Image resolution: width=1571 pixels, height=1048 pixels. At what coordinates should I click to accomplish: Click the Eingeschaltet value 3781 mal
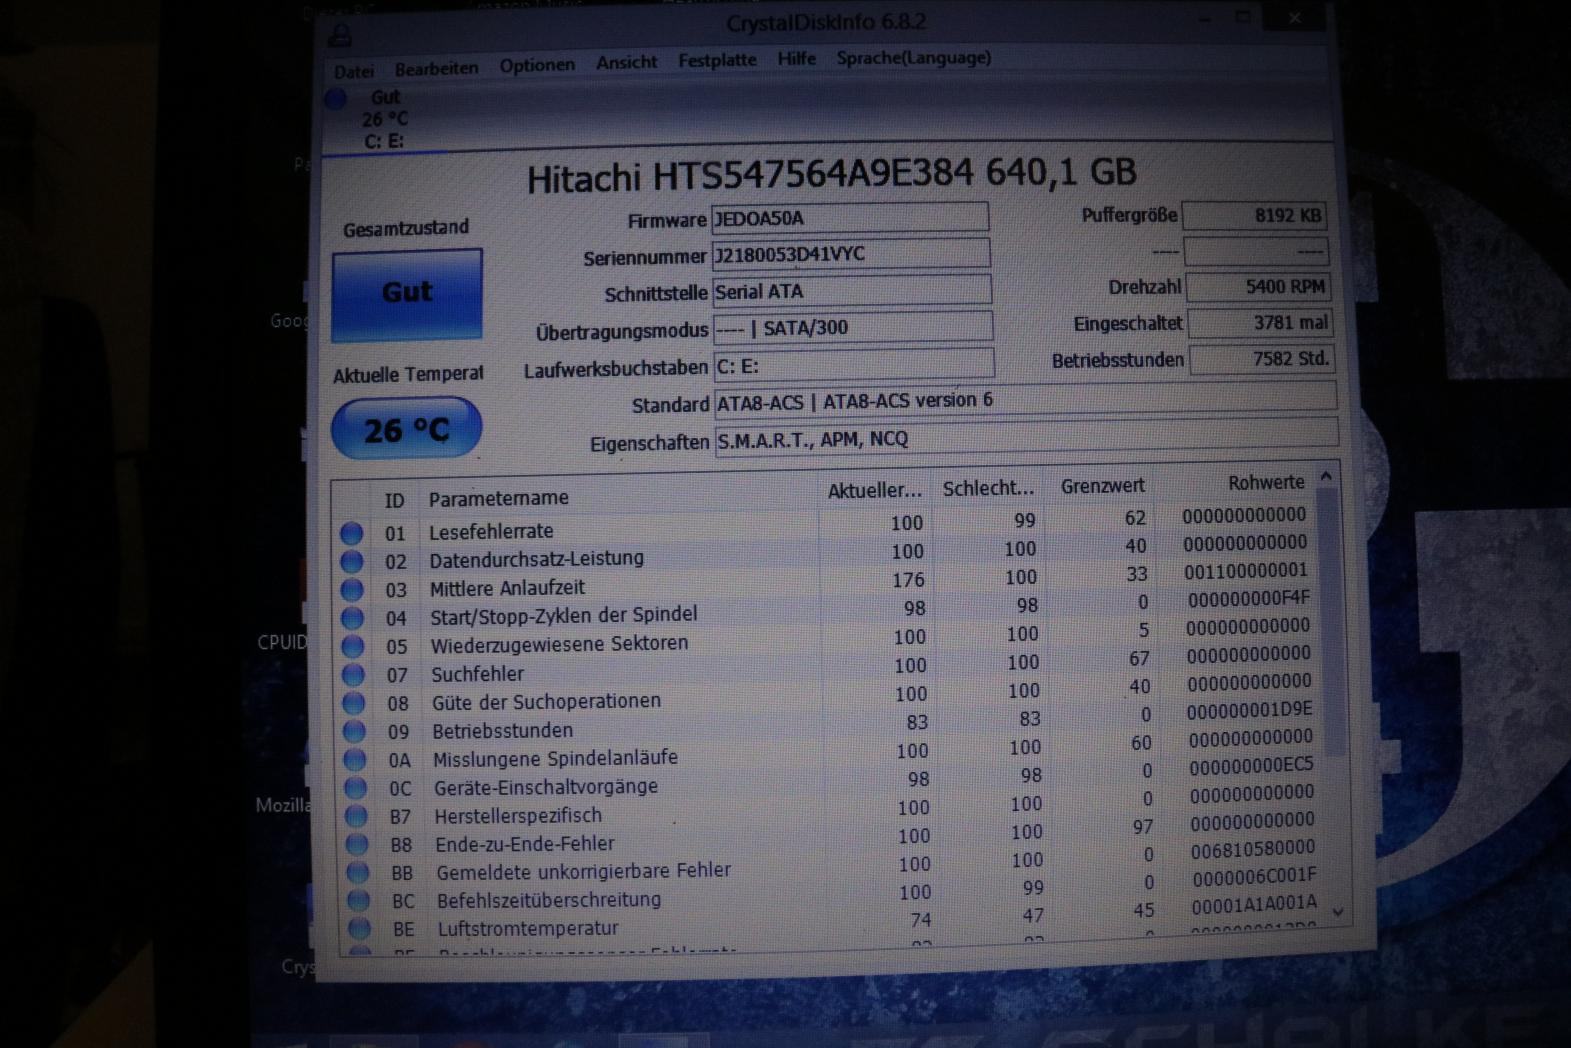point(1260,323)
